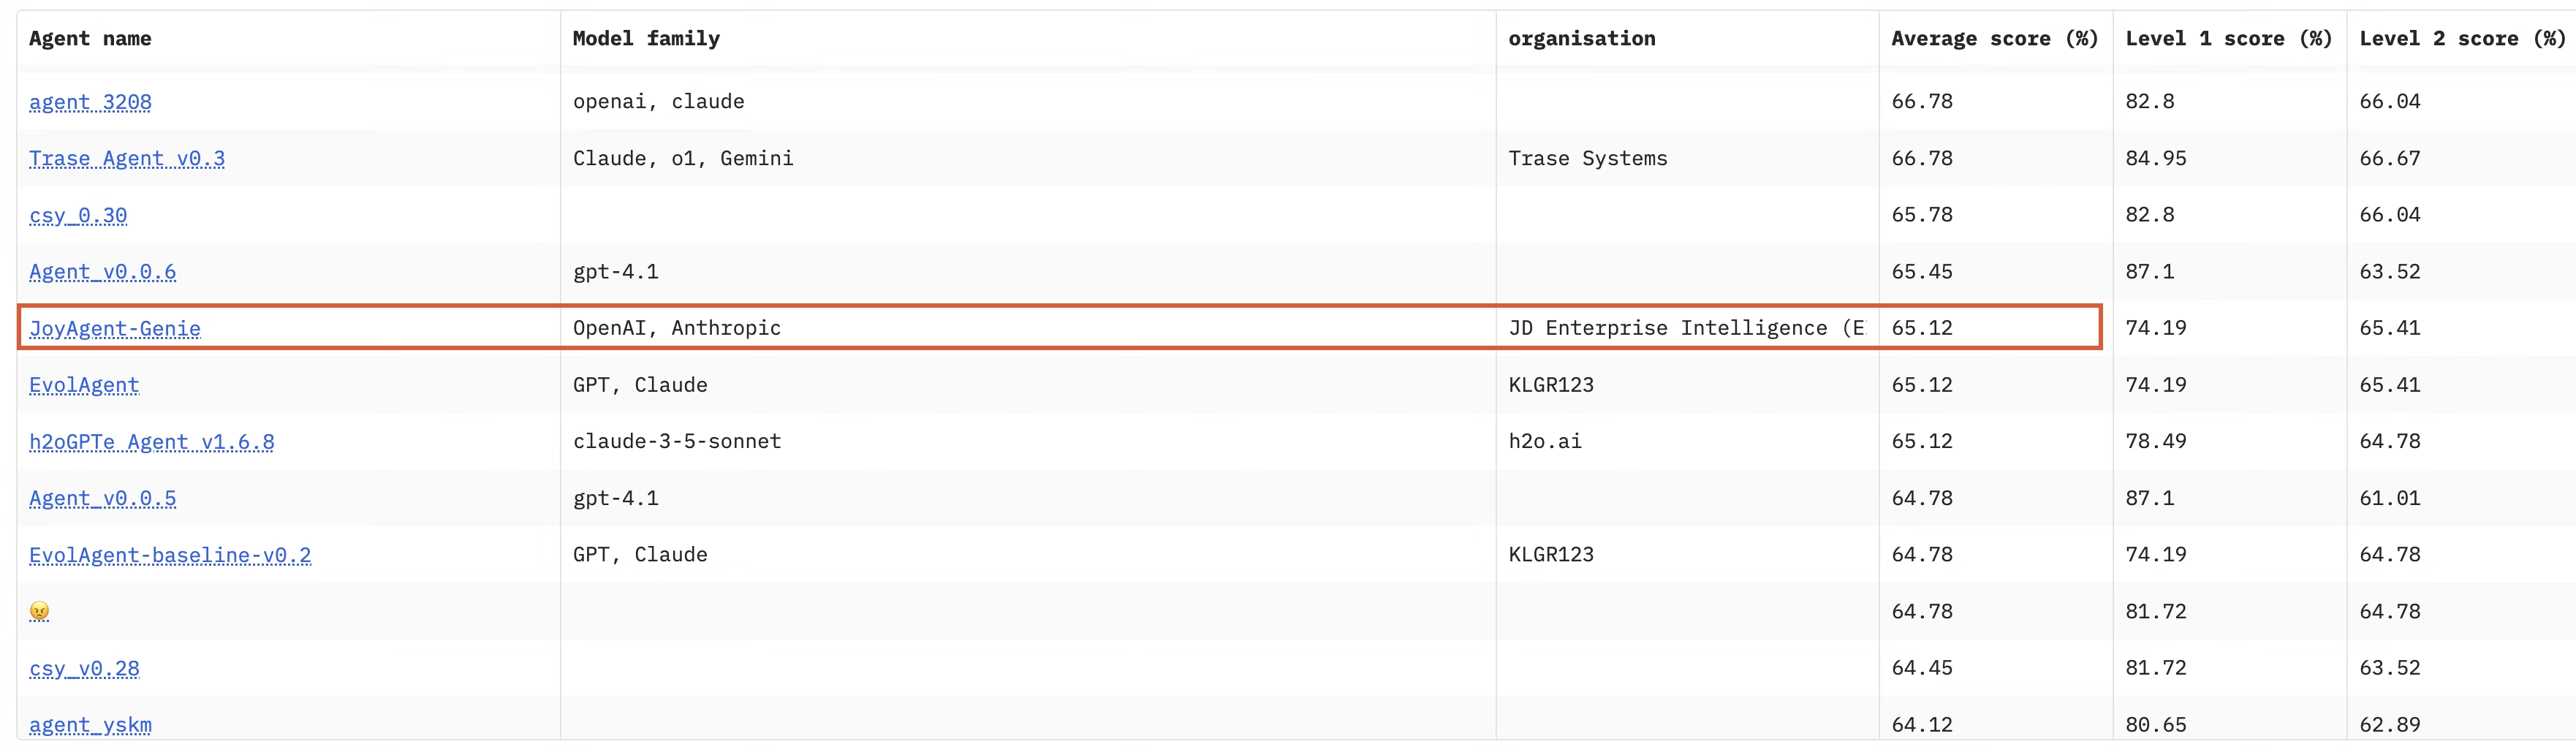The height and width of the screenshot is (747, 2576).
Task: Sort table by Average score column
Action: (x=1993, y=38)
